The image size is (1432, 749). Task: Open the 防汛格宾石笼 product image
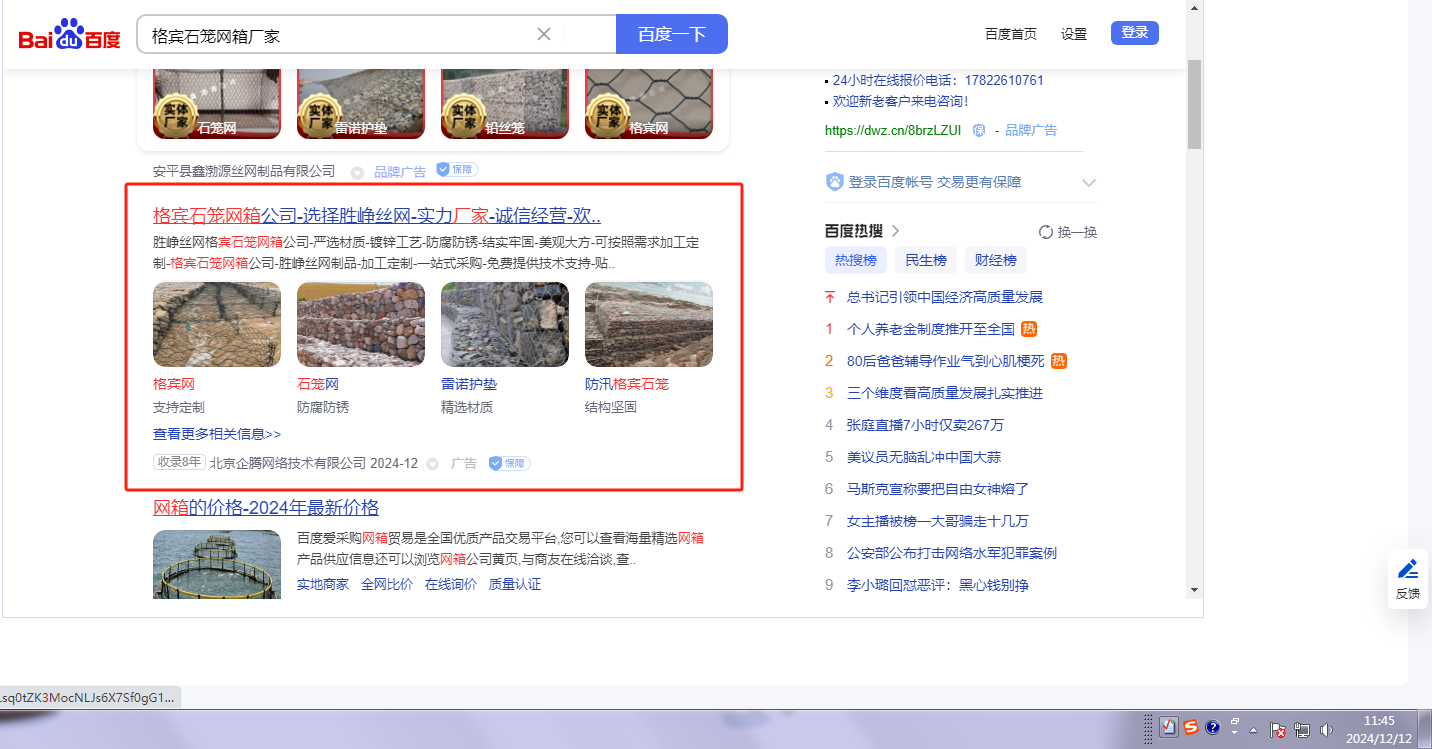pos(649,324)
